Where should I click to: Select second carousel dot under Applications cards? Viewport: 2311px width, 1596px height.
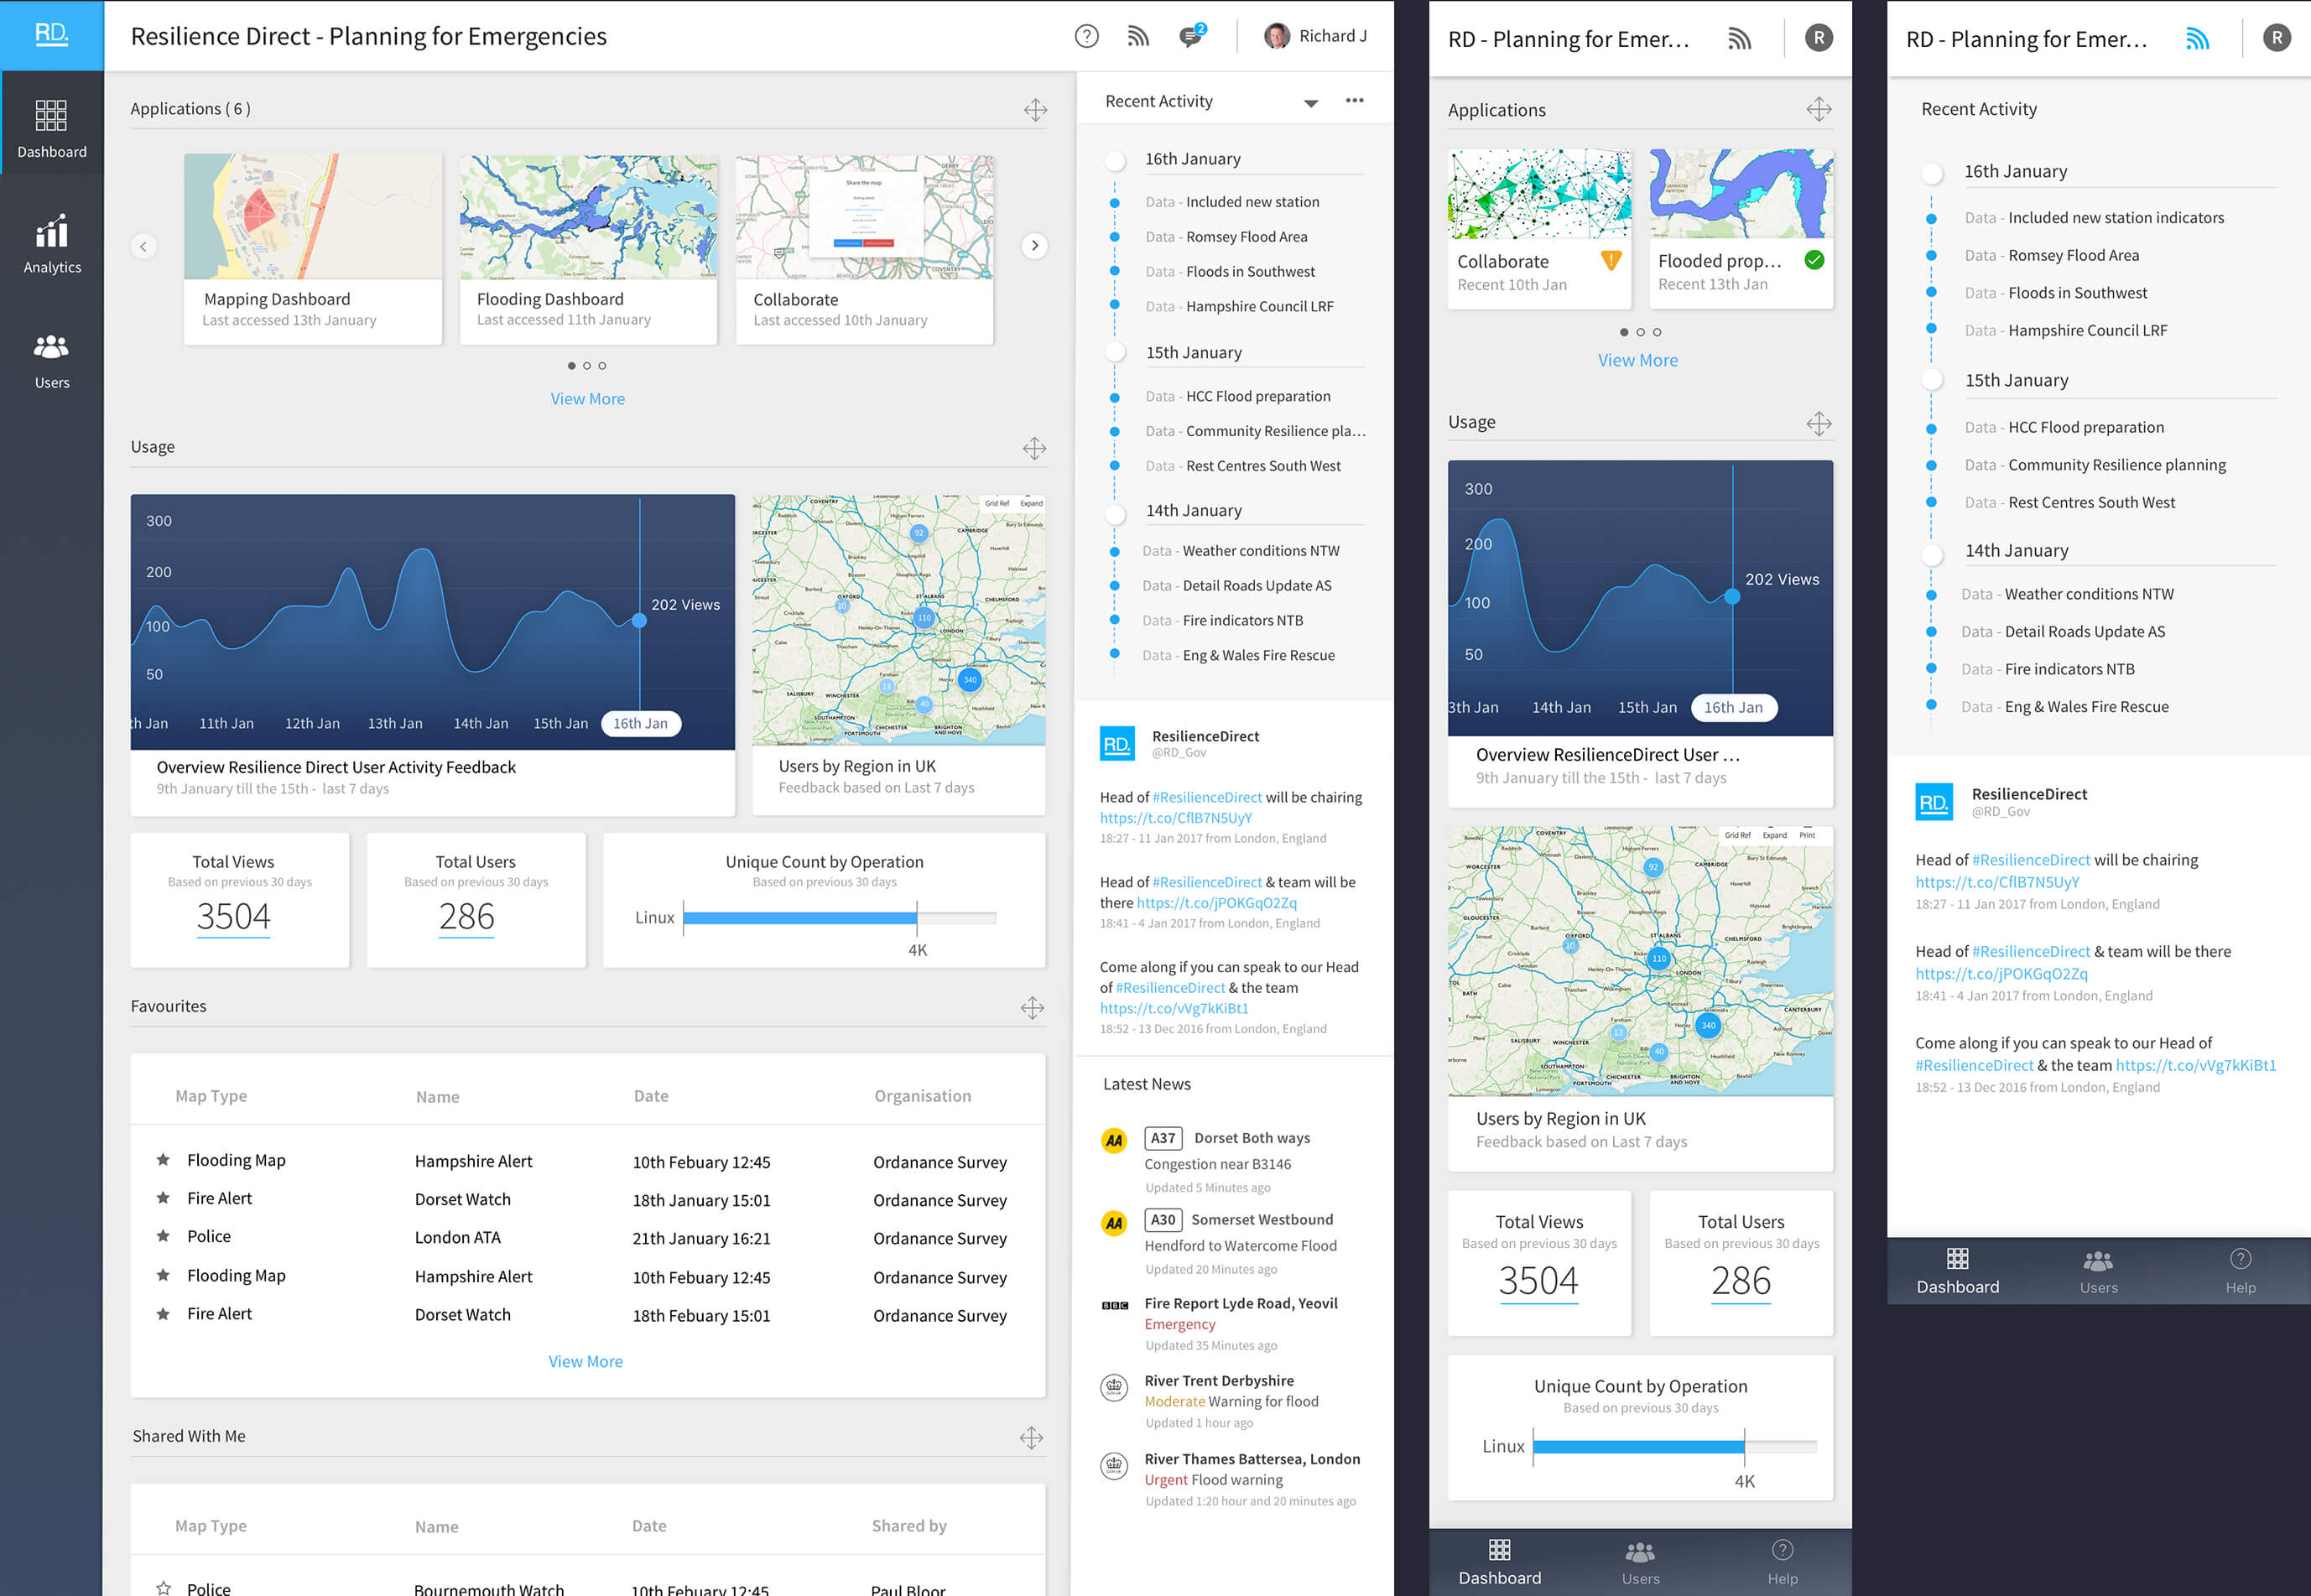point(587,366)
